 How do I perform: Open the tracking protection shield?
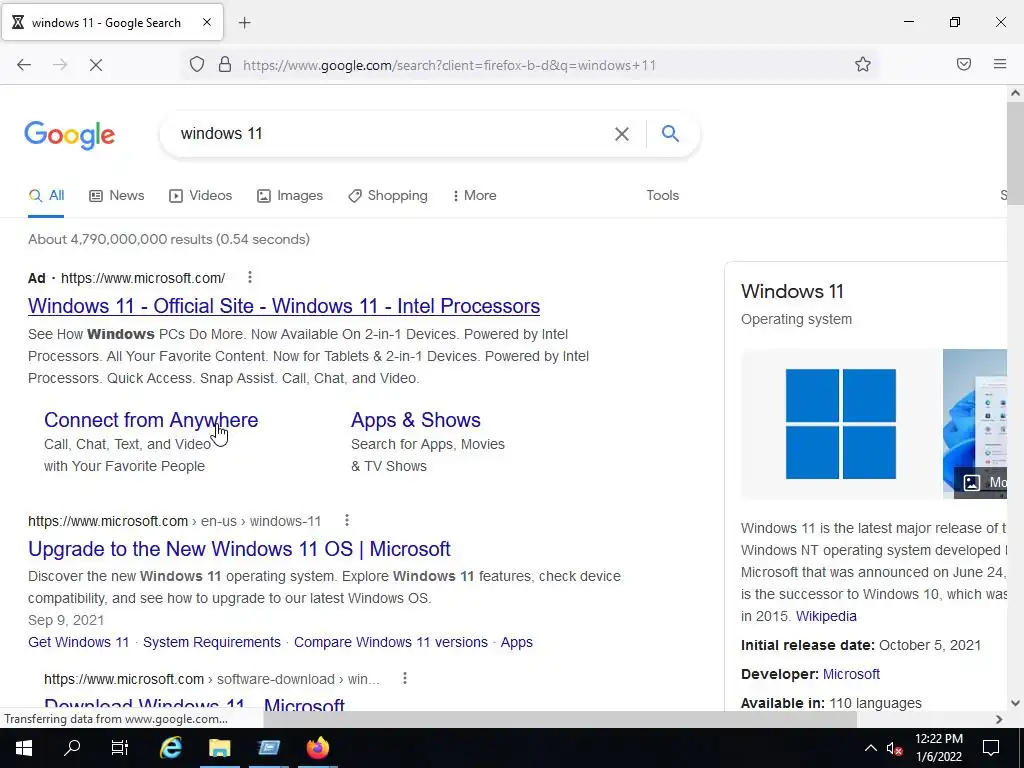click(x=197, y=64)
